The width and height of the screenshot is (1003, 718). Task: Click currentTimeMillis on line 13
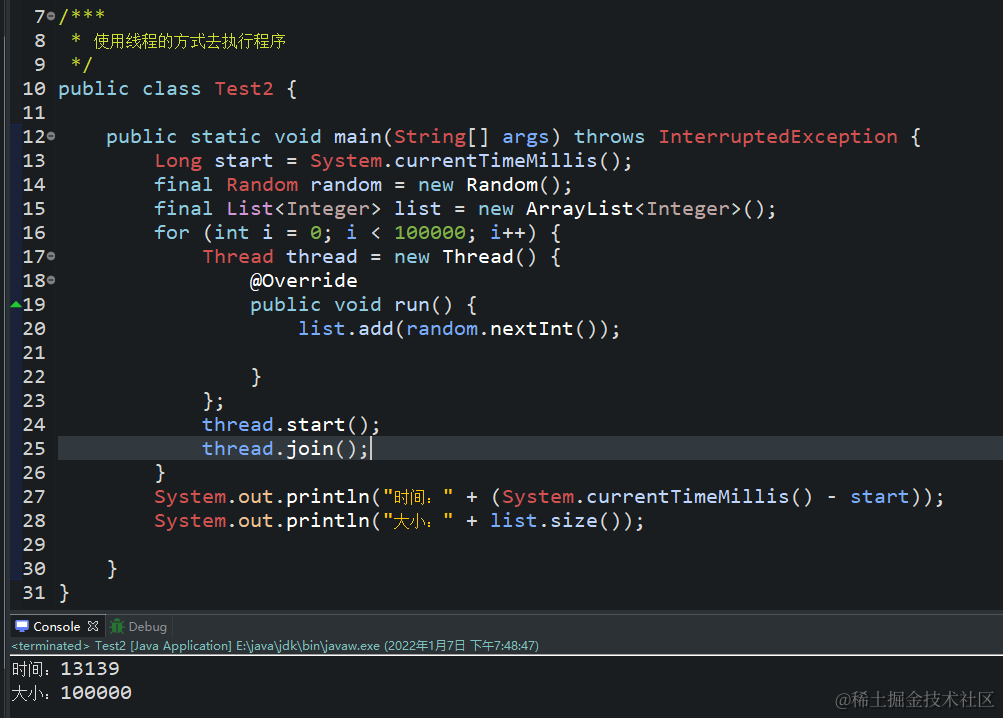(x=495, y=161)
